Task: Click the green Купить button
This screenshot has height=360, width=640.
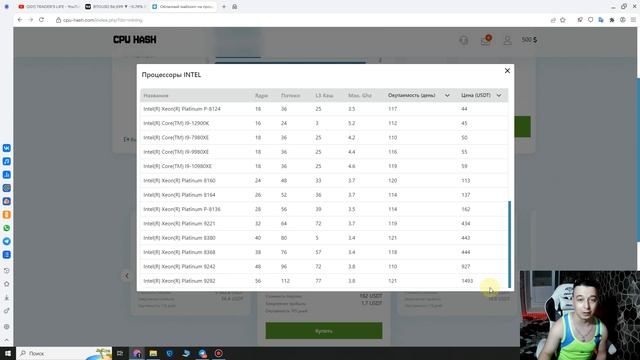Action: click(324, 331)
